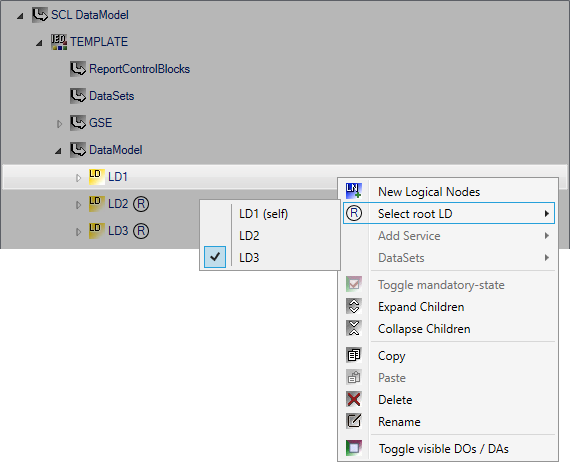Select the Select root LD entry
This screenshot has height=466, width=570.
[x=449, y=213]
